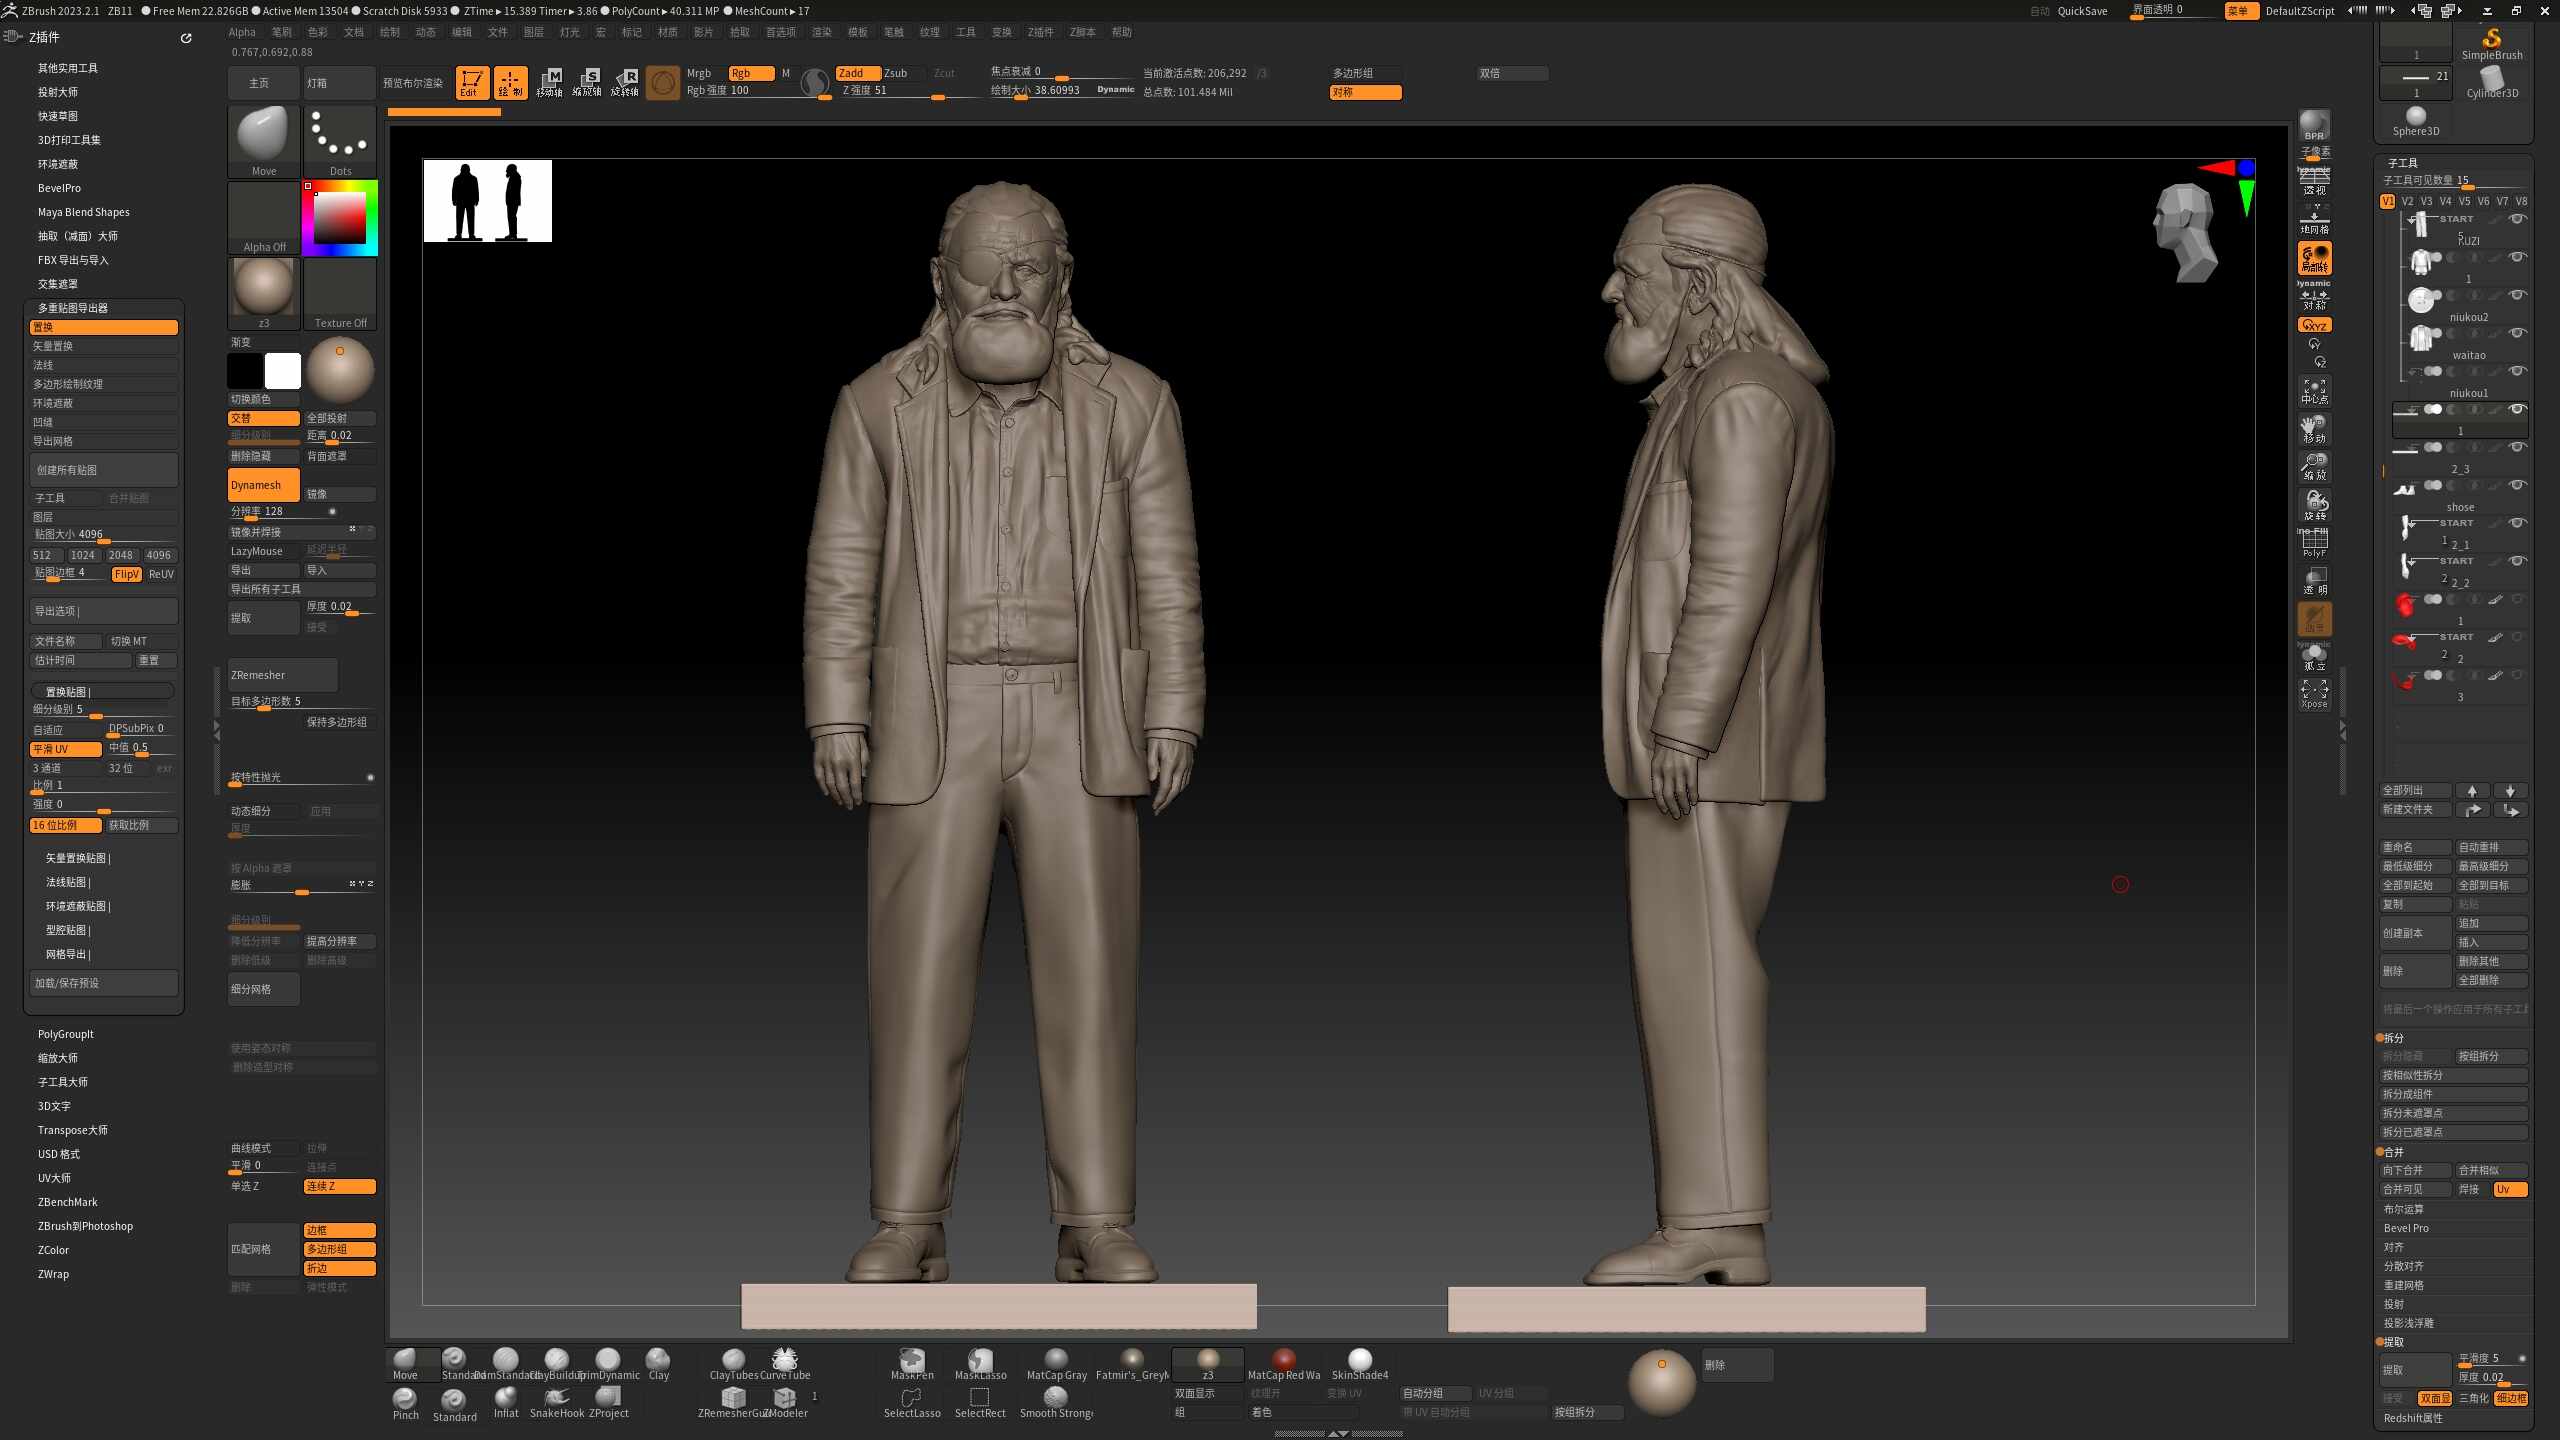Expand the UV大师 plugin section

click(x=54, y=1178)
